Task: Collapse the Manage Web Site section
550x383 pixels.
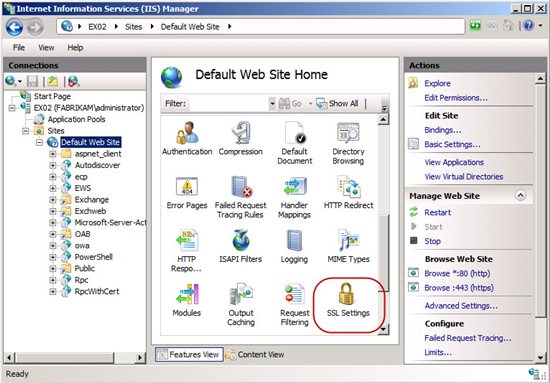Action: point(521,195)
